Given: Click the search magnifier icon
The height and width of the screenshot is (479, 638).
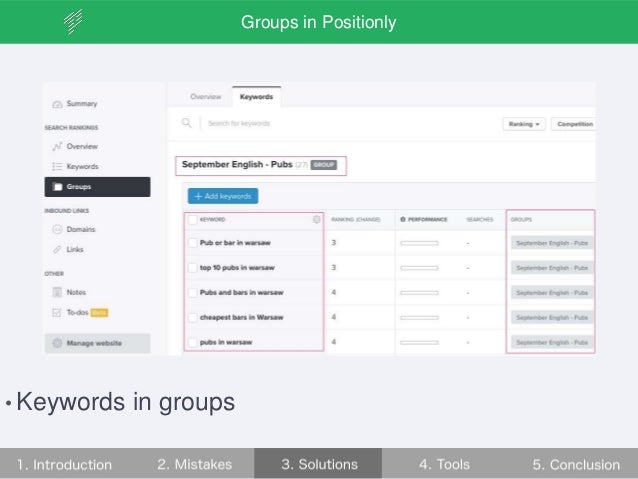Looking at the screenshot, I should pos(186,122).
